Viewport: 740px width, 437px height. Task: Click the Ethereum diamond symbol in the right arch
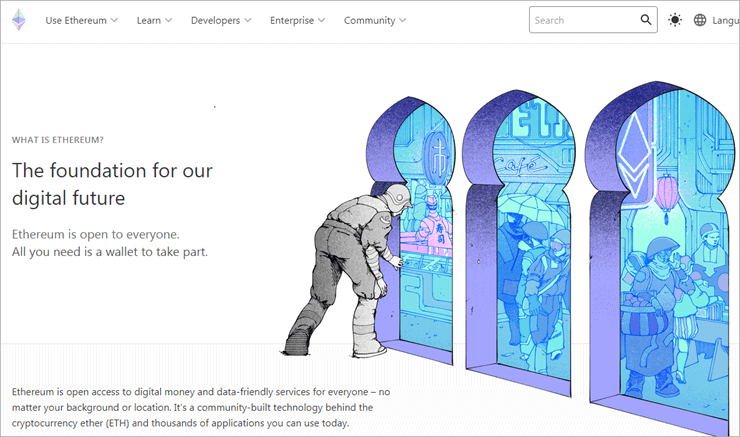632,150
